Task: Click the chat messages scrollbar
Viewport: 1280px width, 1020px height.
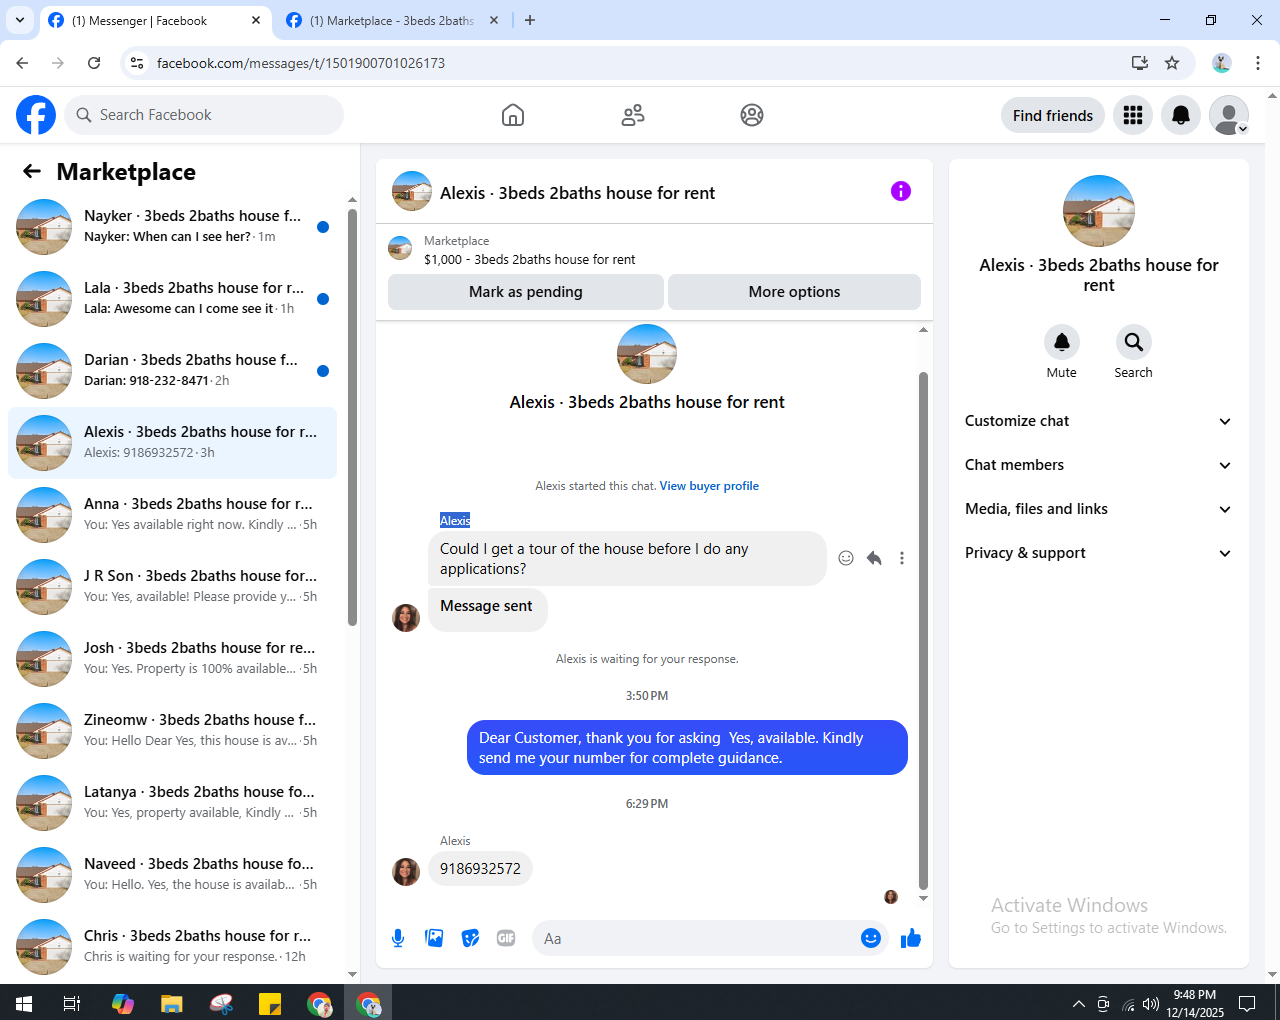Action: (x=923, y=630)
